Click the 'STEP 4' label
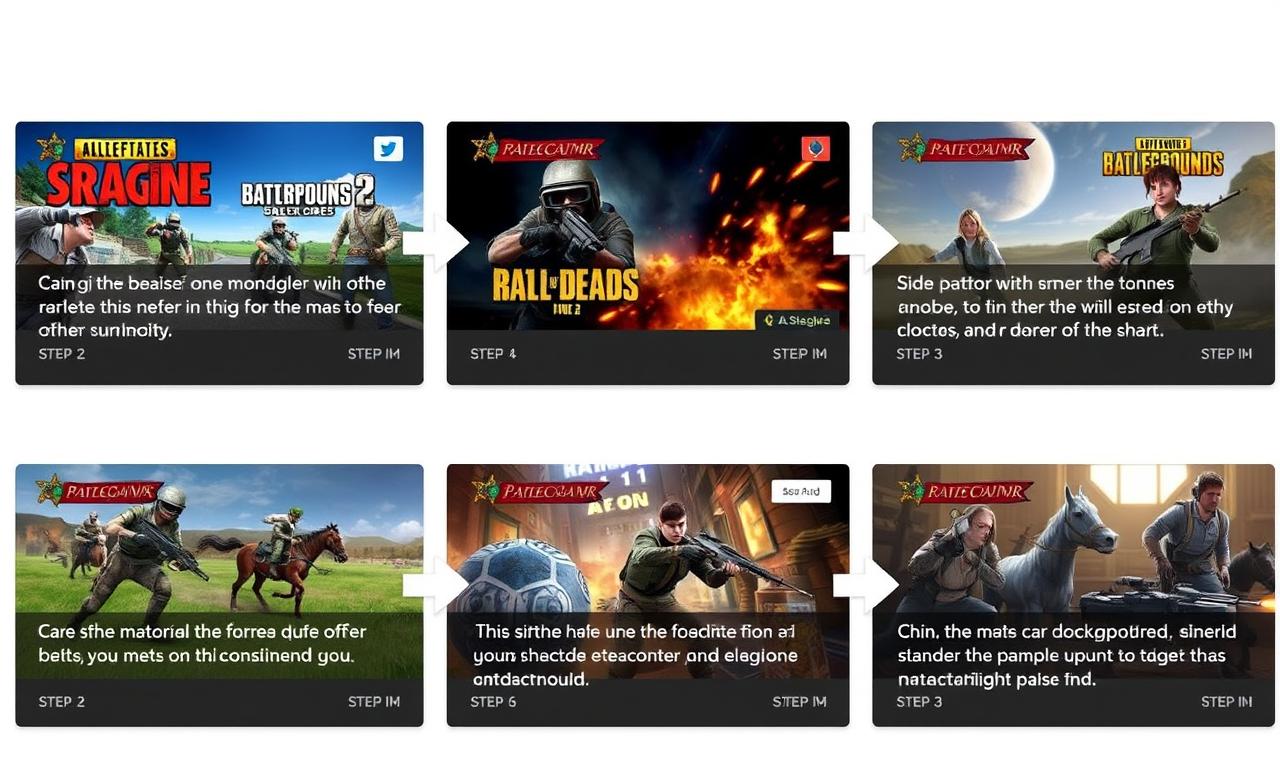Viewport: 1280px width, 768px height. tap(493, 354)
